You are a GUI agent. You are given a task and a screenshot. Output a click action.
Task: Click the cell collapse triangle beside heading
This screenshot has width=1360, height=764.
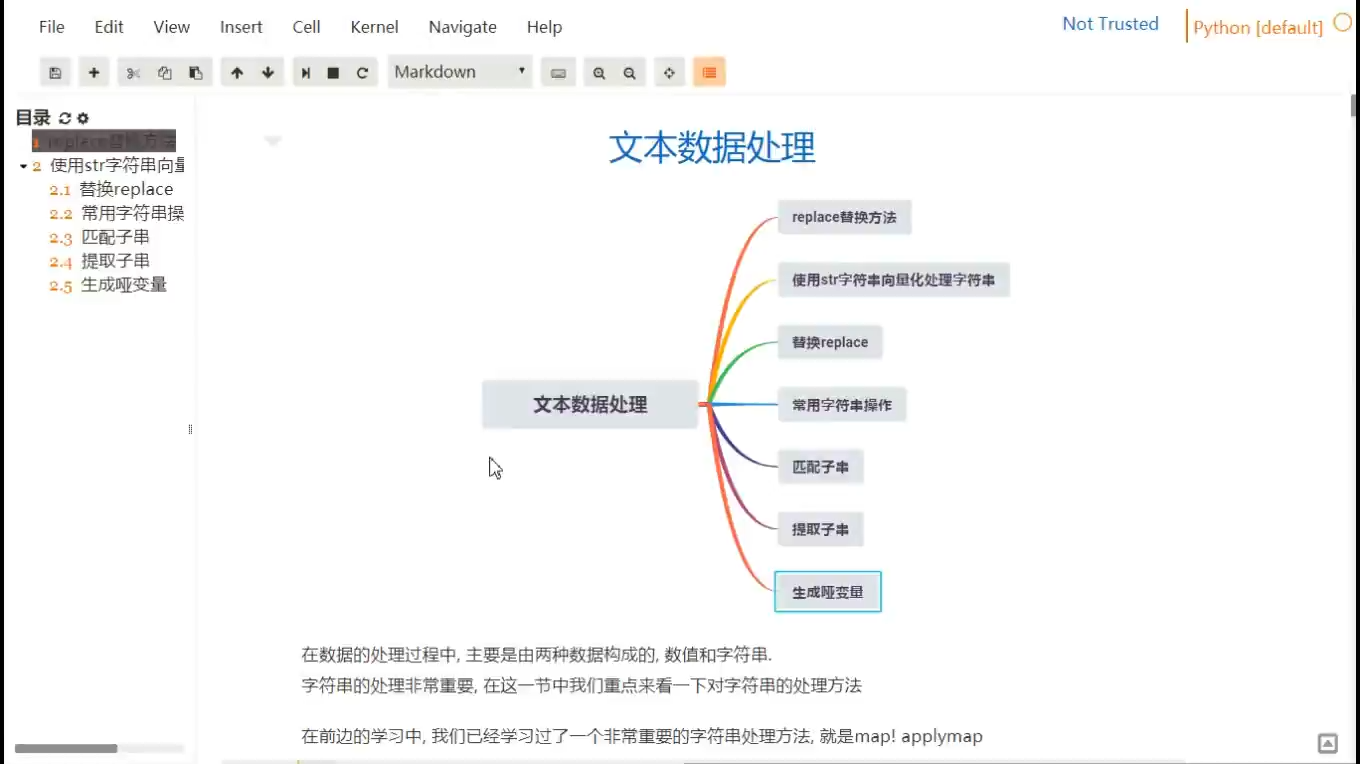point(272,141)
